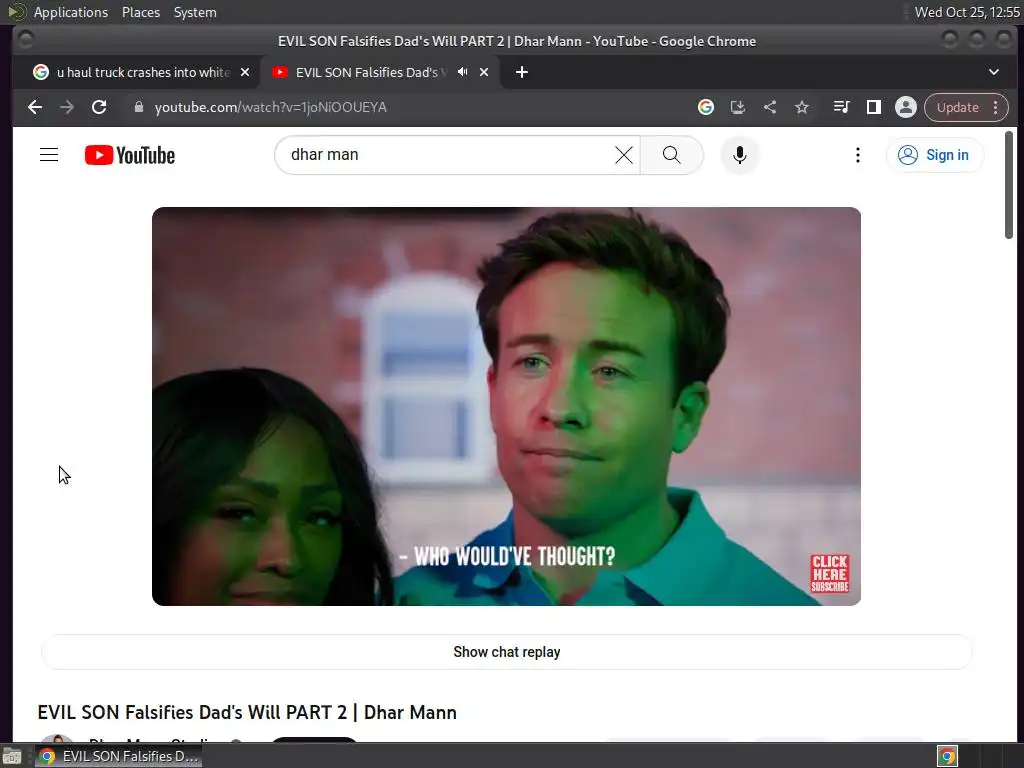Show chat replay
The width and height of the screenshot is (1024, 768).
pyautogui.click(x=506, y=652)
